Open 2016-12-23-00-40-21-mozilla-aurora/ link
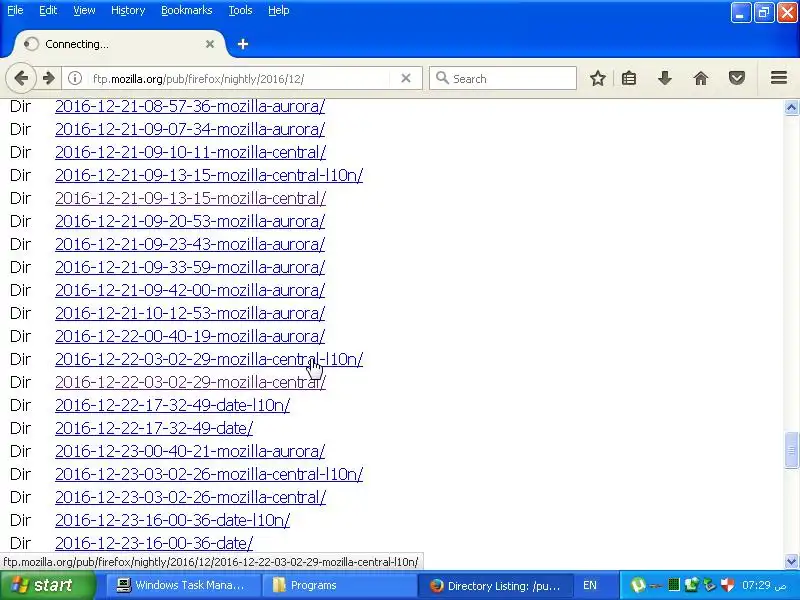Viewport: 800px width, 600px height. [x=190, y=451]
